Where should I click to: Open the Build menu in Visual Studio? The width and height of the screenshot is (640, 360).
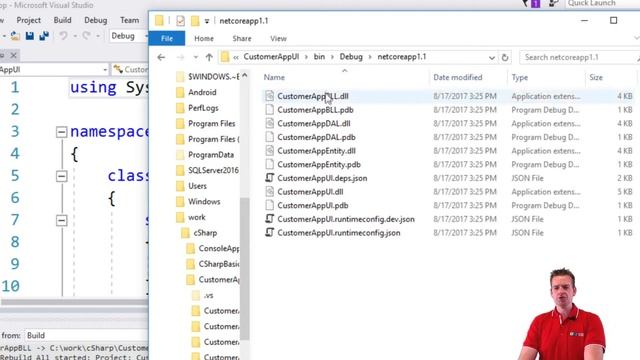62,20
